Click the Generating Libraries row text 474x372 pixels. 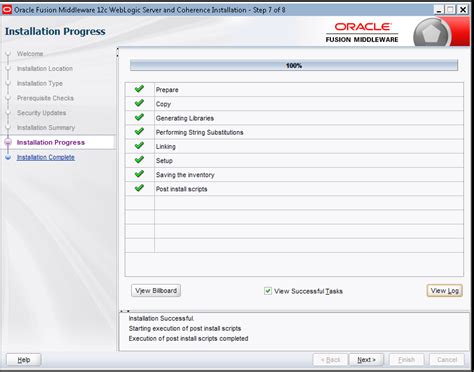pos(185,118)
